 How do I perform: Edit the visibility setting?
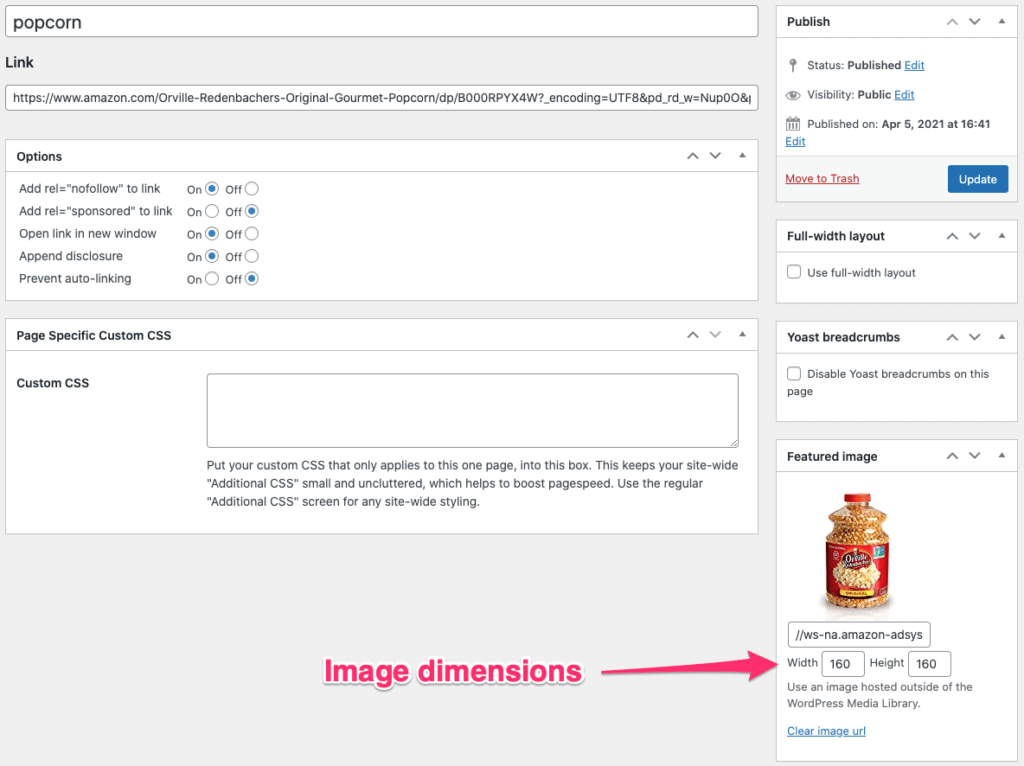coord(904,95)
